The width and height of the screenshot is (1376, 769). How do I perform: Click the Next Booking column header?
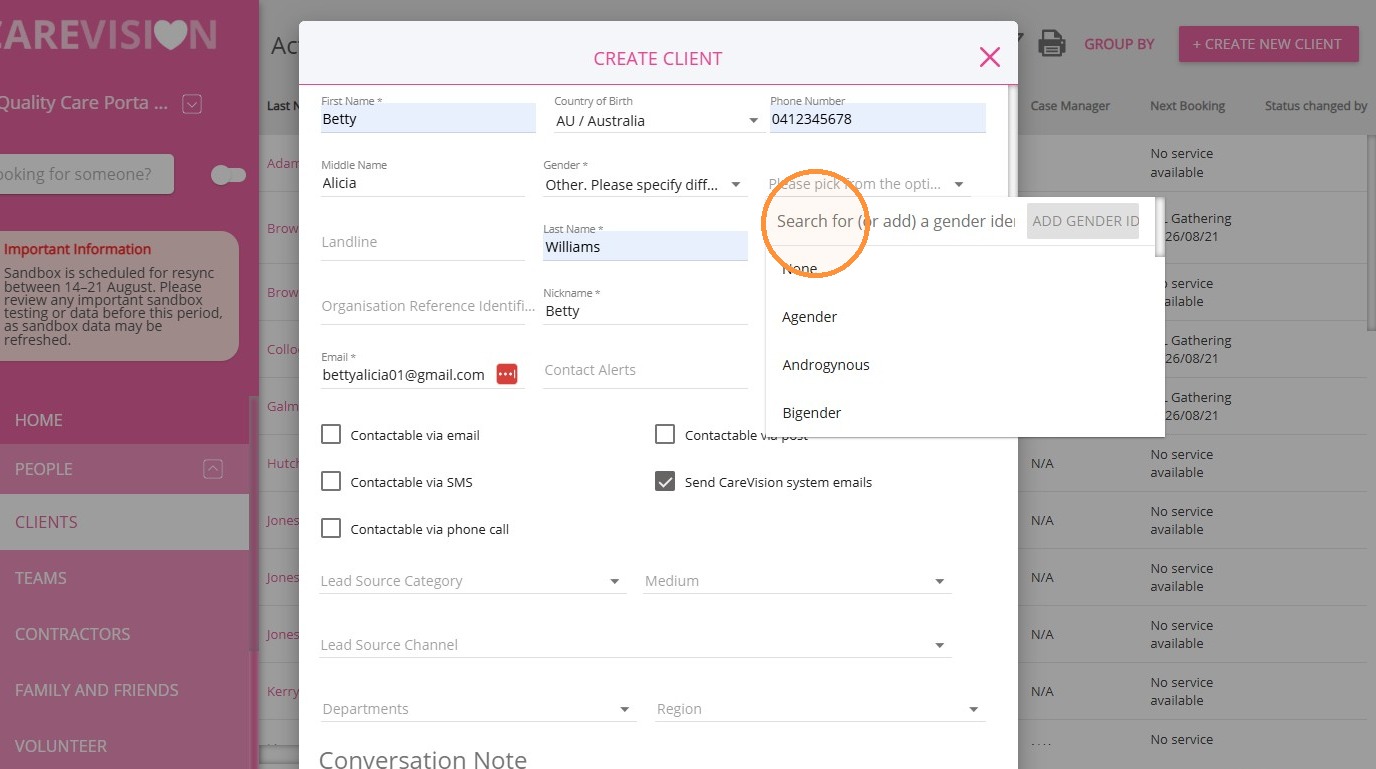coord(1187,106)
